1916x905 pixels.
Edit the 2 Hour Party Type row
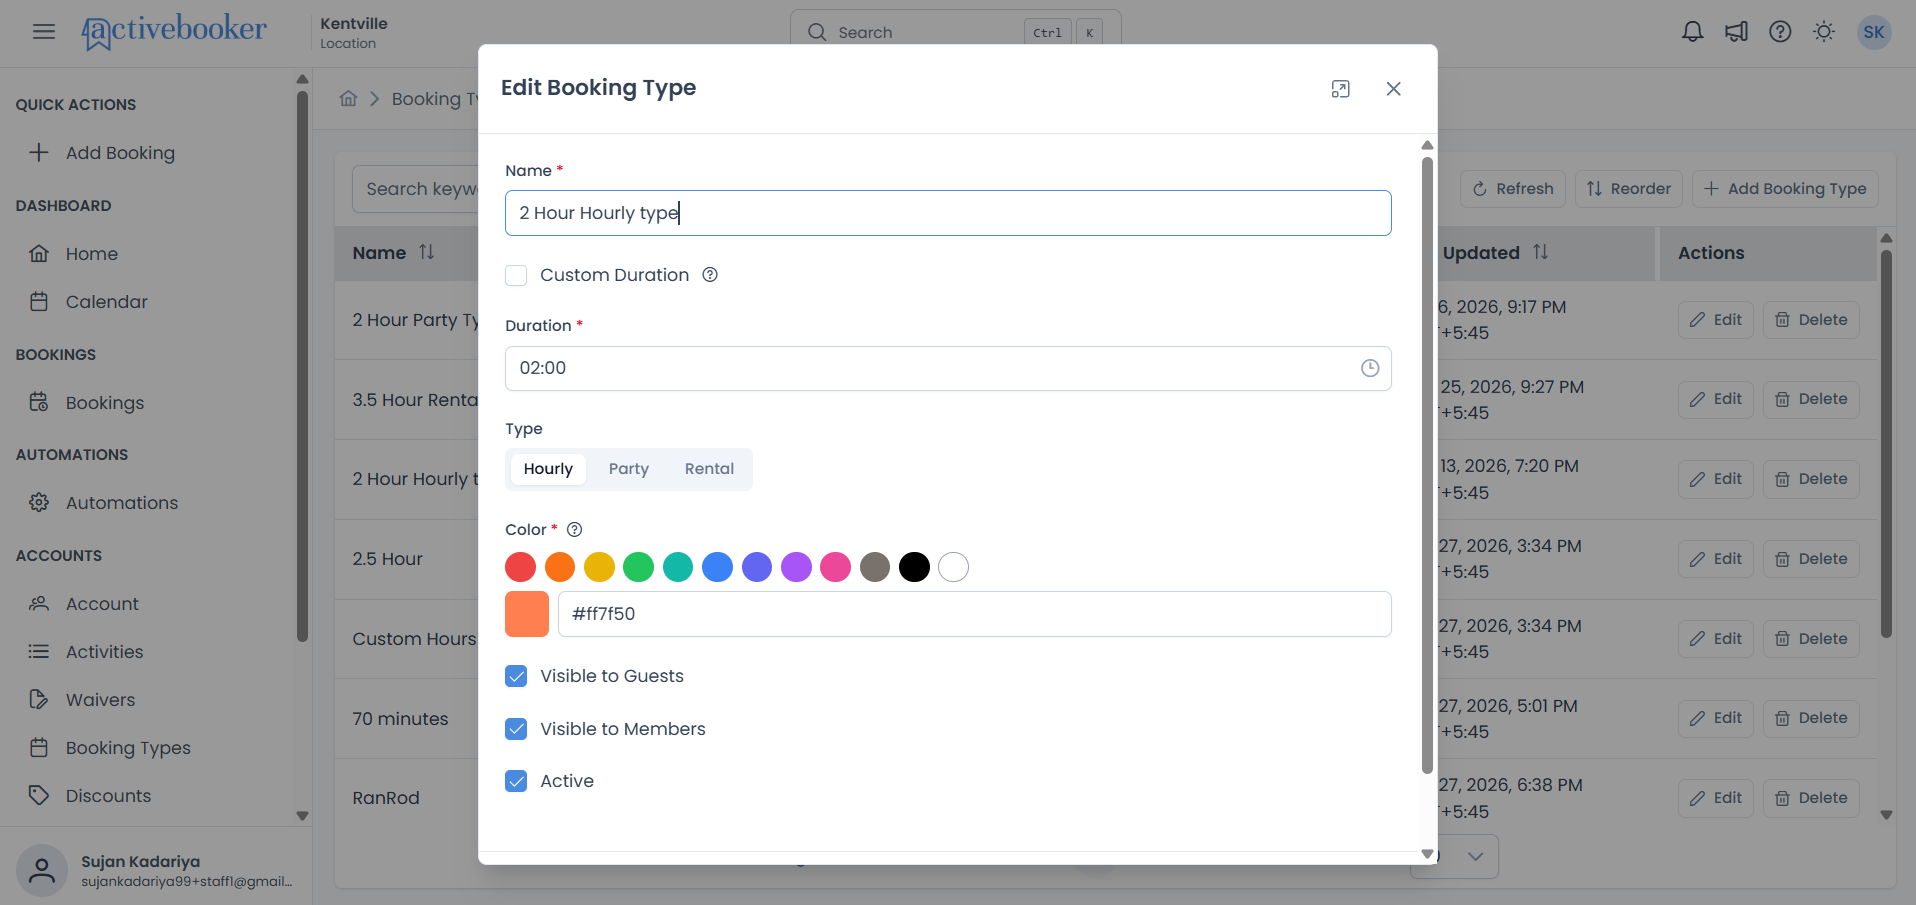[1716, 320]
